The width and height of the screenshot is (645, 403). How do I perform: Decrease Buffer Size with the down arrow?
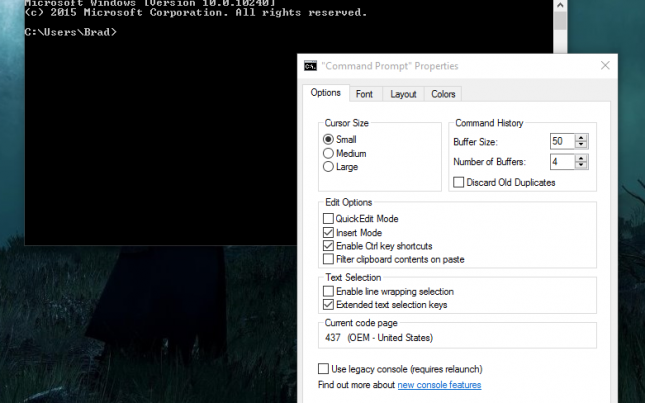[581, 145]
